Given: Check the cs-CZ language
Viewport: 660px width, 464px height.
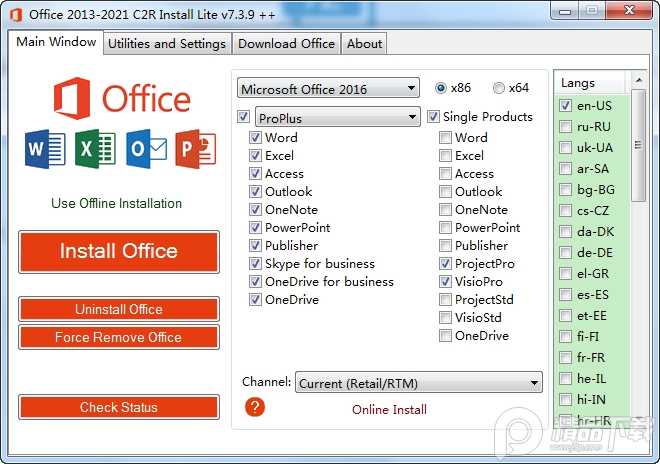Looking at the screenshot, I should coord(565,211).
